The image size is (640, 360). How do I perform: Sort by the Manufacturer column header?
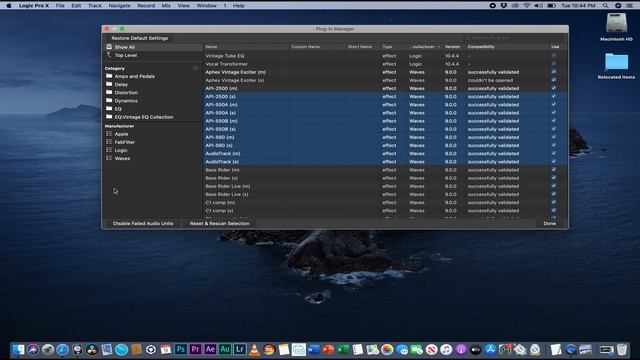(x=424, y=47)
